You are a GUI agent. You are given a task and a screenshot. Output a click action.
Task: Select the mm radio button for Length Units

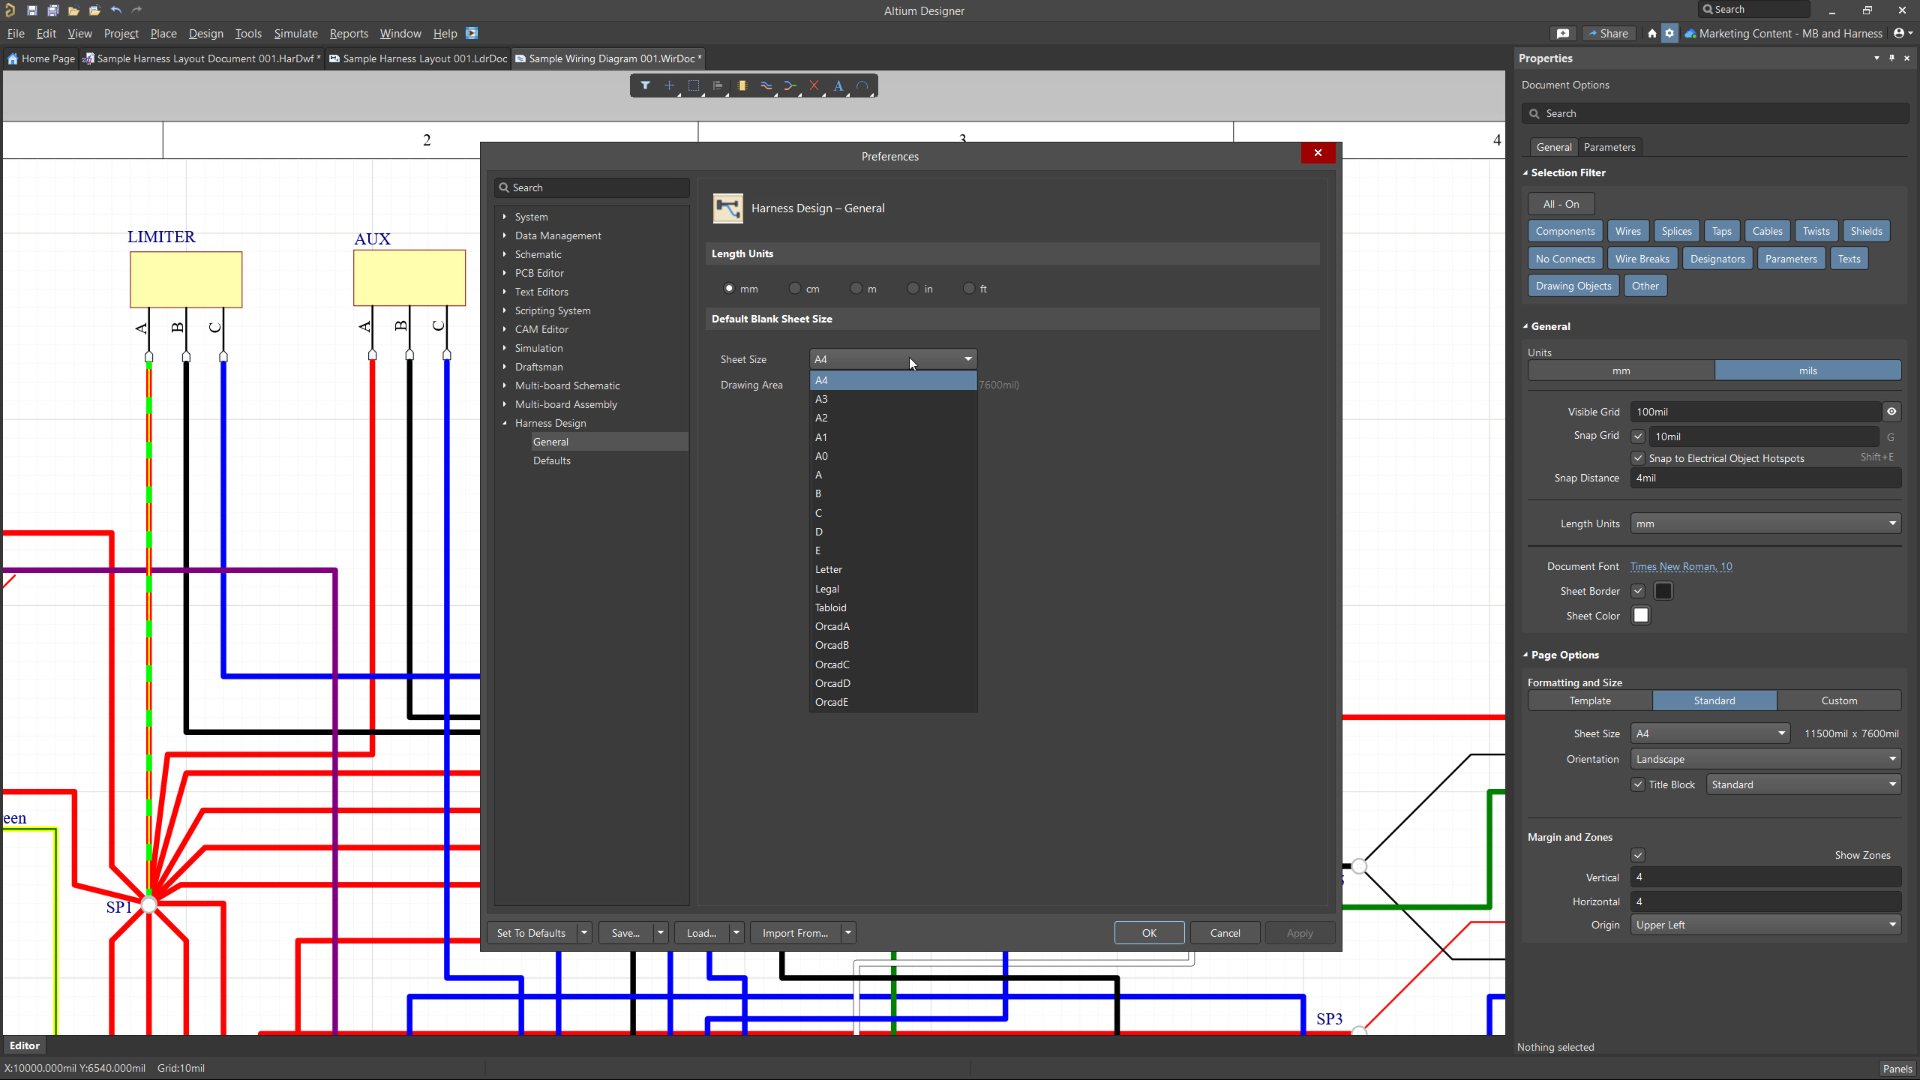pos(728,287)
